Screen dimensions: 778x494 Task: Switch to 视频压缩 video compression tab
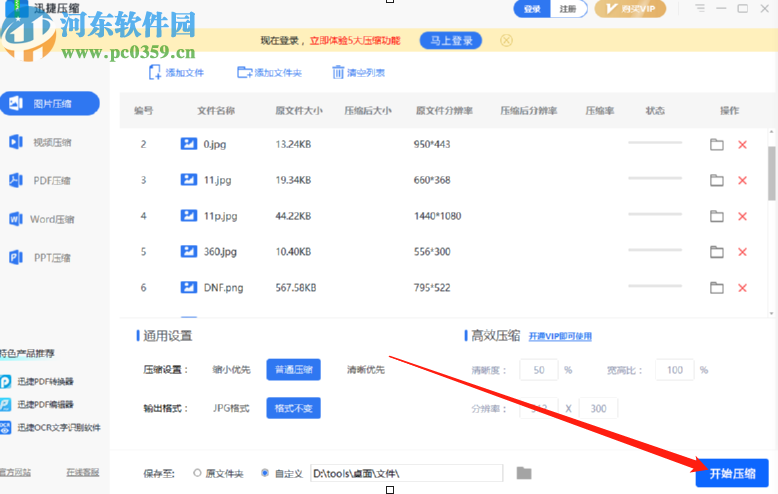[52, 142]
